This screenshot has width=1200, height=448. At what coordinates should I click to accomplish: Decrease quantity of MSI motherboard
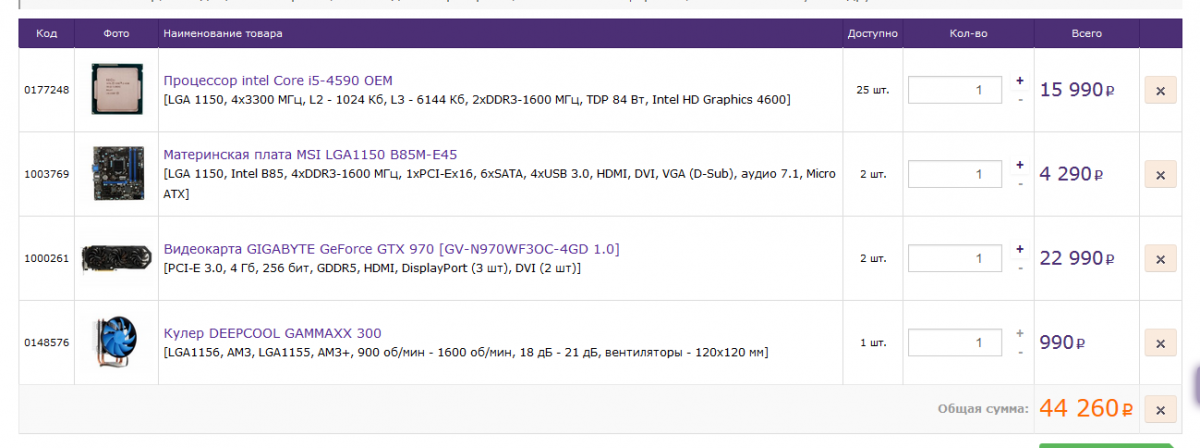(1020, 184)
